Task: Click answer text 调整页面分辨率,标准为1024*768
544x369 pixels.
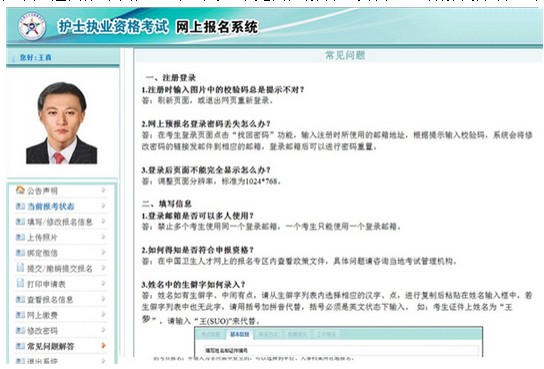Action: (x=219, y=181)
